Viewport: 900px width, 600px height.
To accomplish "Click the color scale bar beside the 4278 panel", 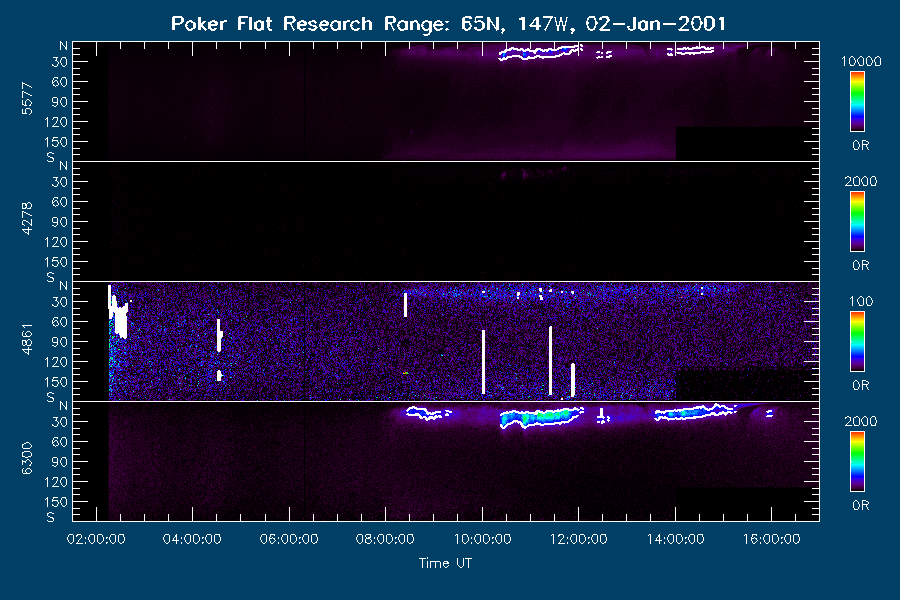I will coord(857,222).
